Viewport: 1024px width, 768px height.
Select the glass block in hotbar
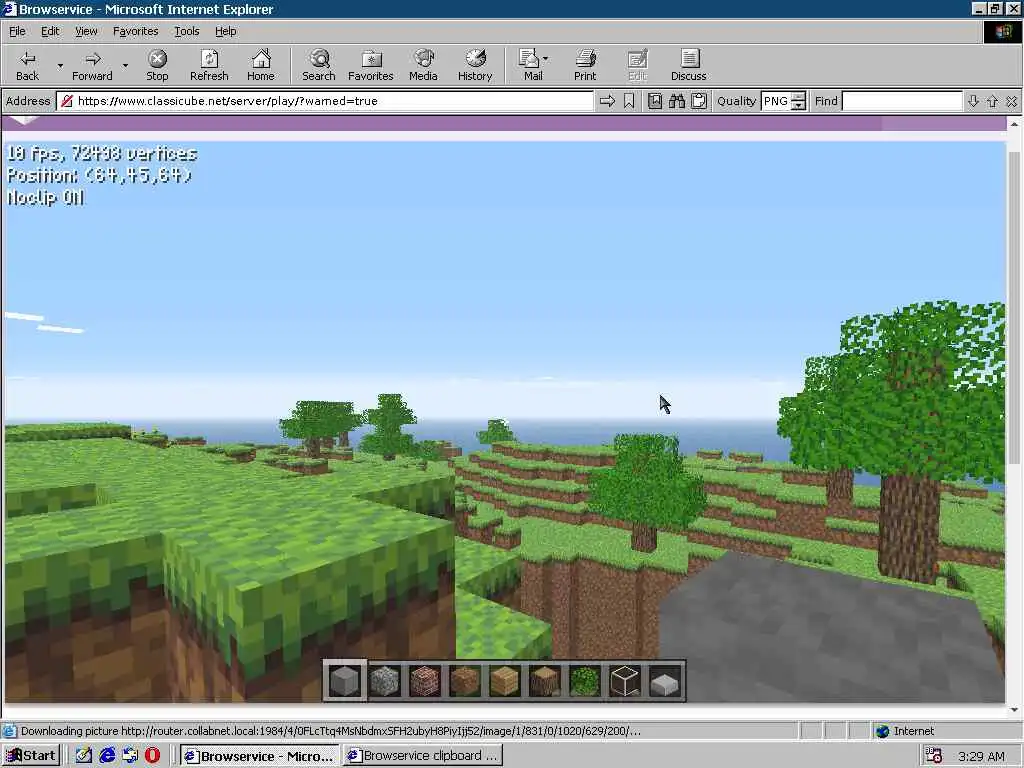coord(625,680)
